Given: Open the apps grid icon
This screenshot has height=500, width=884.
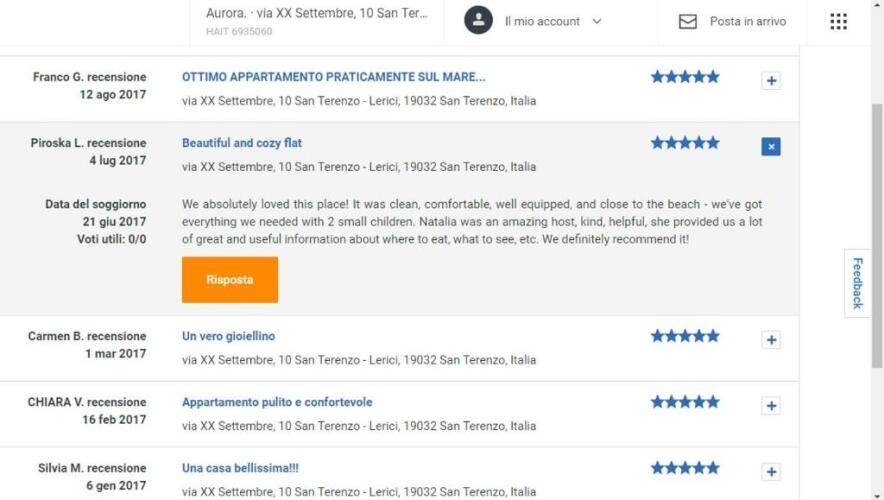Looking at the screenshot, I should [838, 21].
